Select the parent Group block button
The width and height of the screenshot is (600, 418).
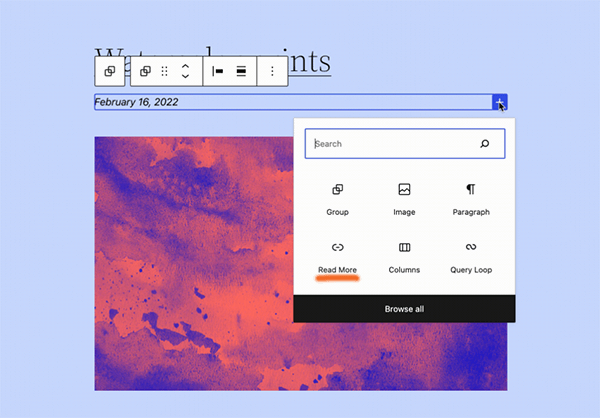click(x=110, y=71)
